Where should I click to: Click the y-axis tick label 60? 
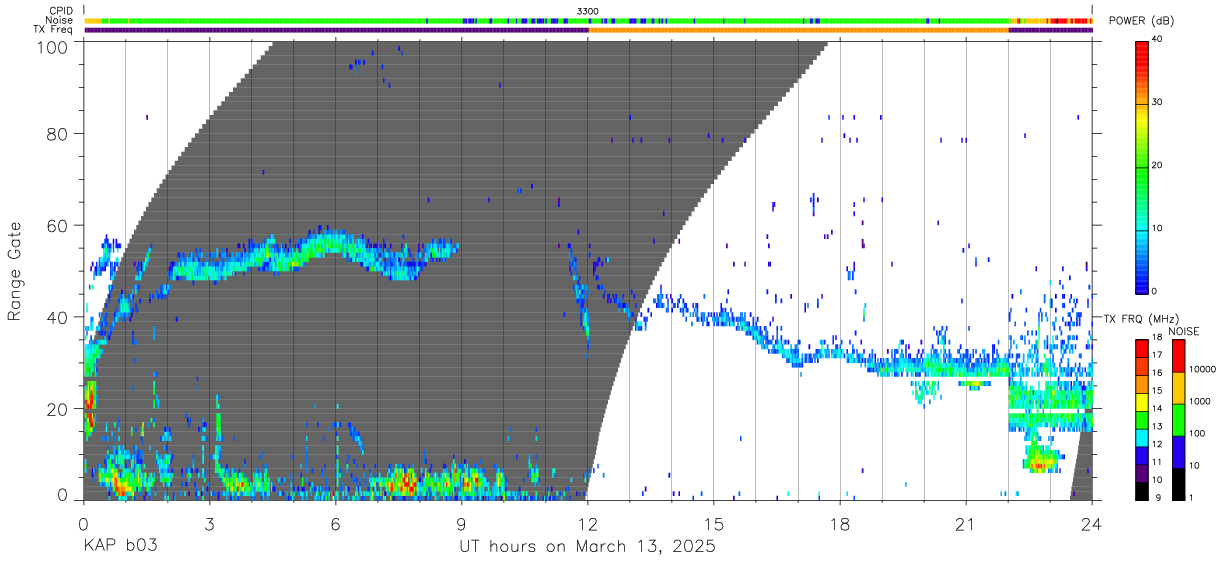click(x=59, y=225)
